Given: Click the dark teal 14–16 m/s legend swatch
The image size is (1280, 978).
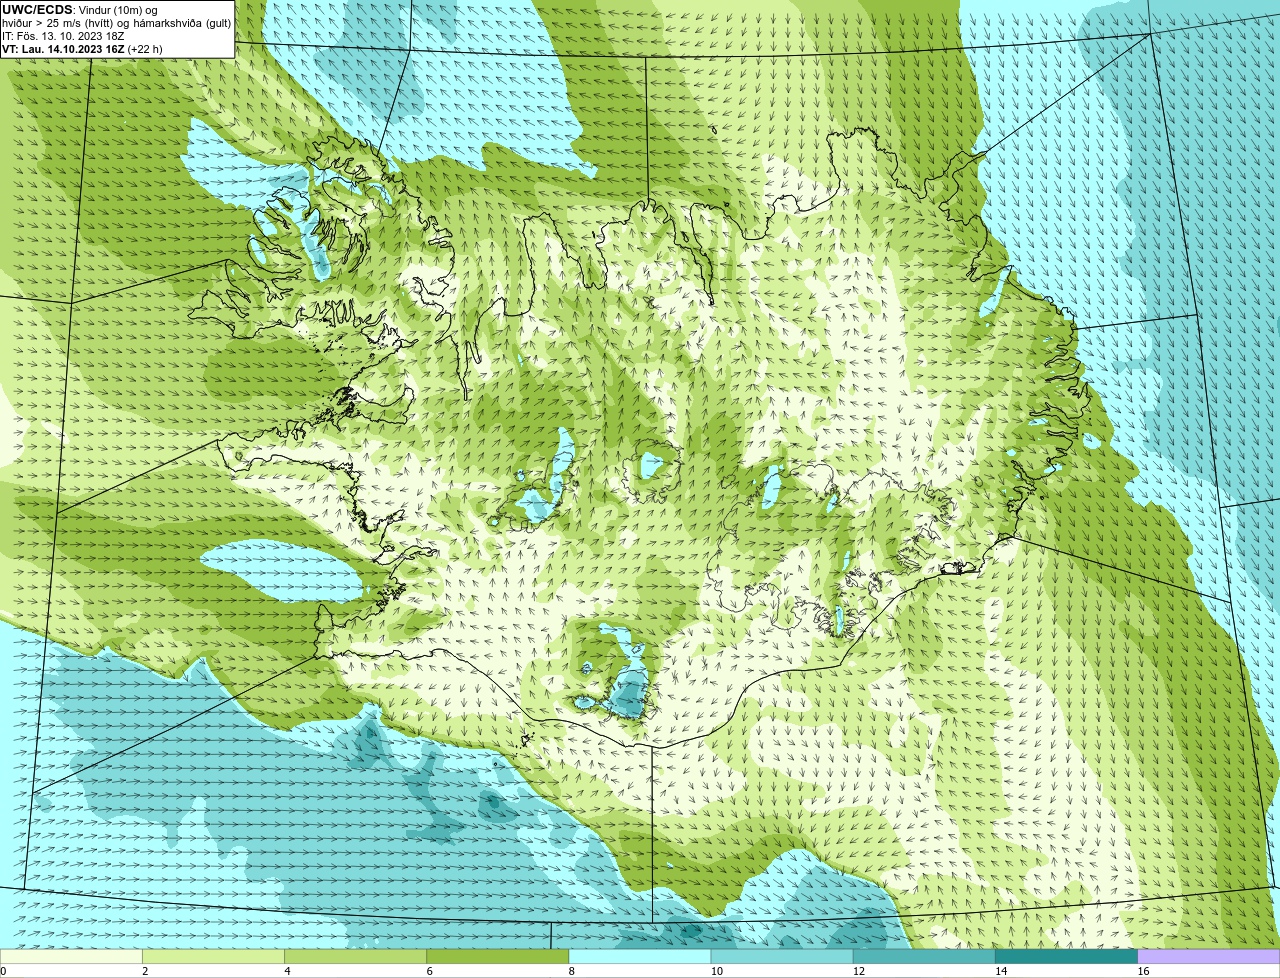Looking at the screenshot, I should [x=1066, y=956].
